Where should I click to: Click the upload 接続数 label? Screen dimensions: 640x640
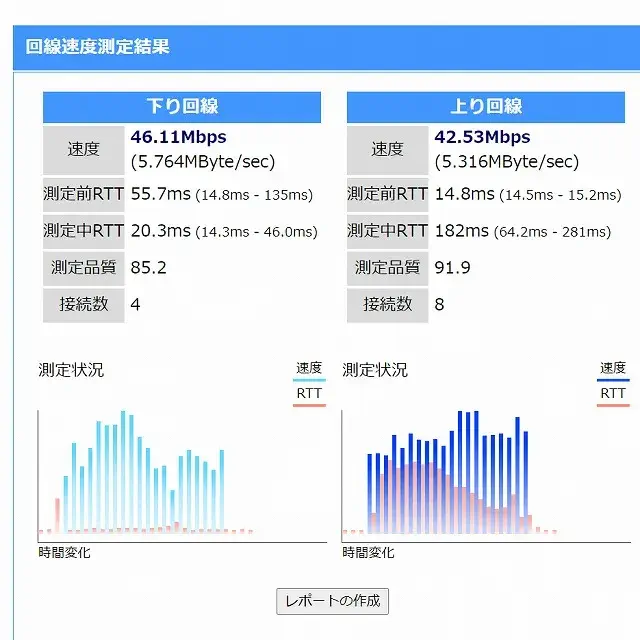pyautogui.click(x=387, y=305)
